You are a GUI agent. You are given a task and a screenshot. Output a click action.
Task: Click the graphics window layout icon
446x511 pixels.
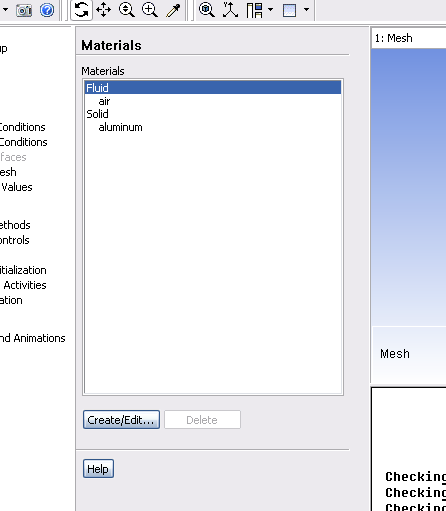pos(289,10)
